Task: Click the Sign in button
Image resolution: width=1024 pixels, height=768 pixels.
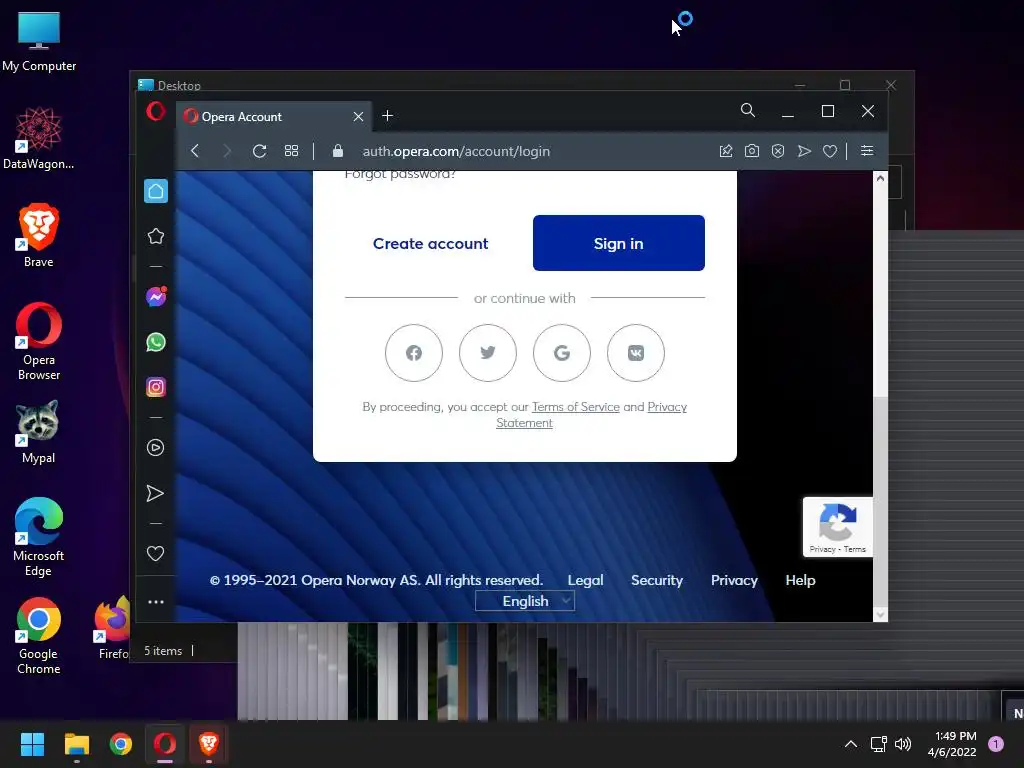Action: point(618,243)
